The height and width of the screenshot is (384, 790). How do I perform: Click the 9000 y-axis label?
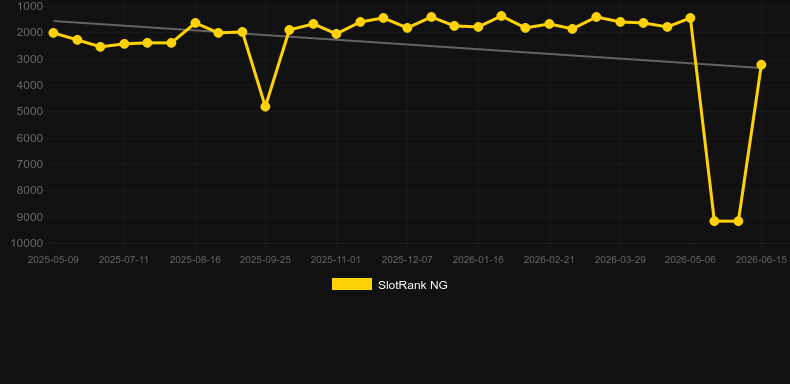click(x=30, y=217)
